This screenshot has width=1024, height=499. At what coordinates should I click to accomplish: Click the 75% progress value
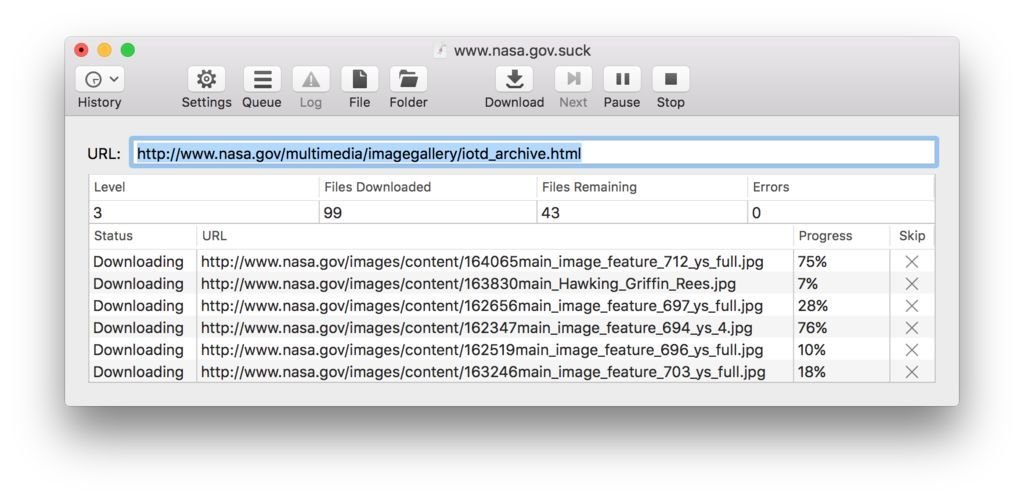pyautogui.click(x=812, y=262)
